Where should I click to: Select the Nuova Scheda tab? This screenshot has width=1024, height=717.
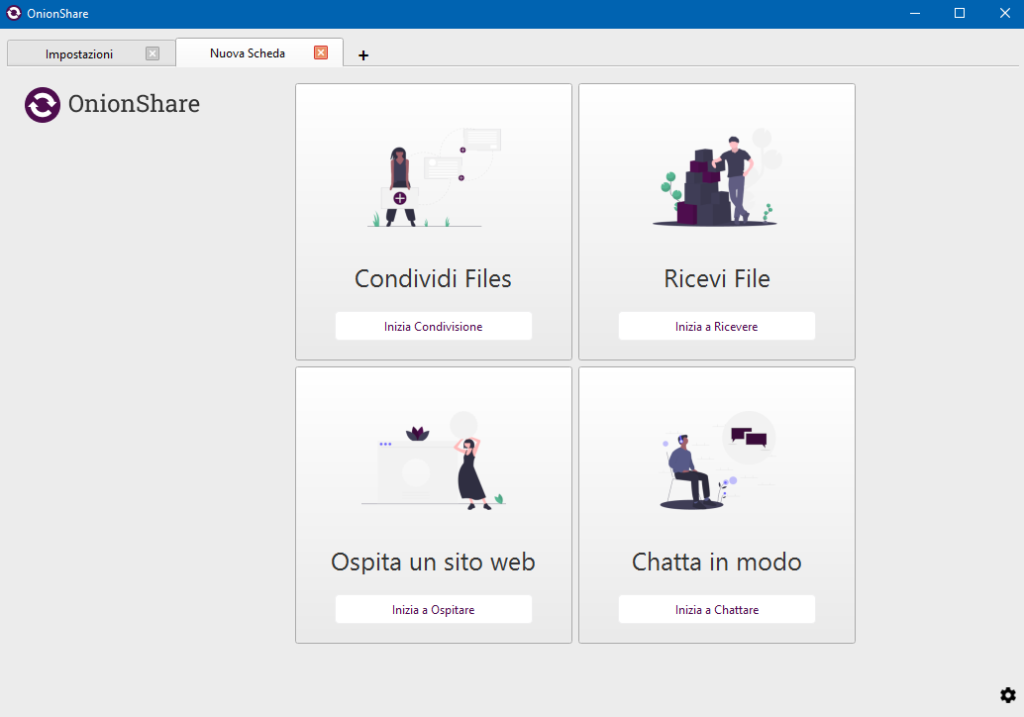coord(247,53)
